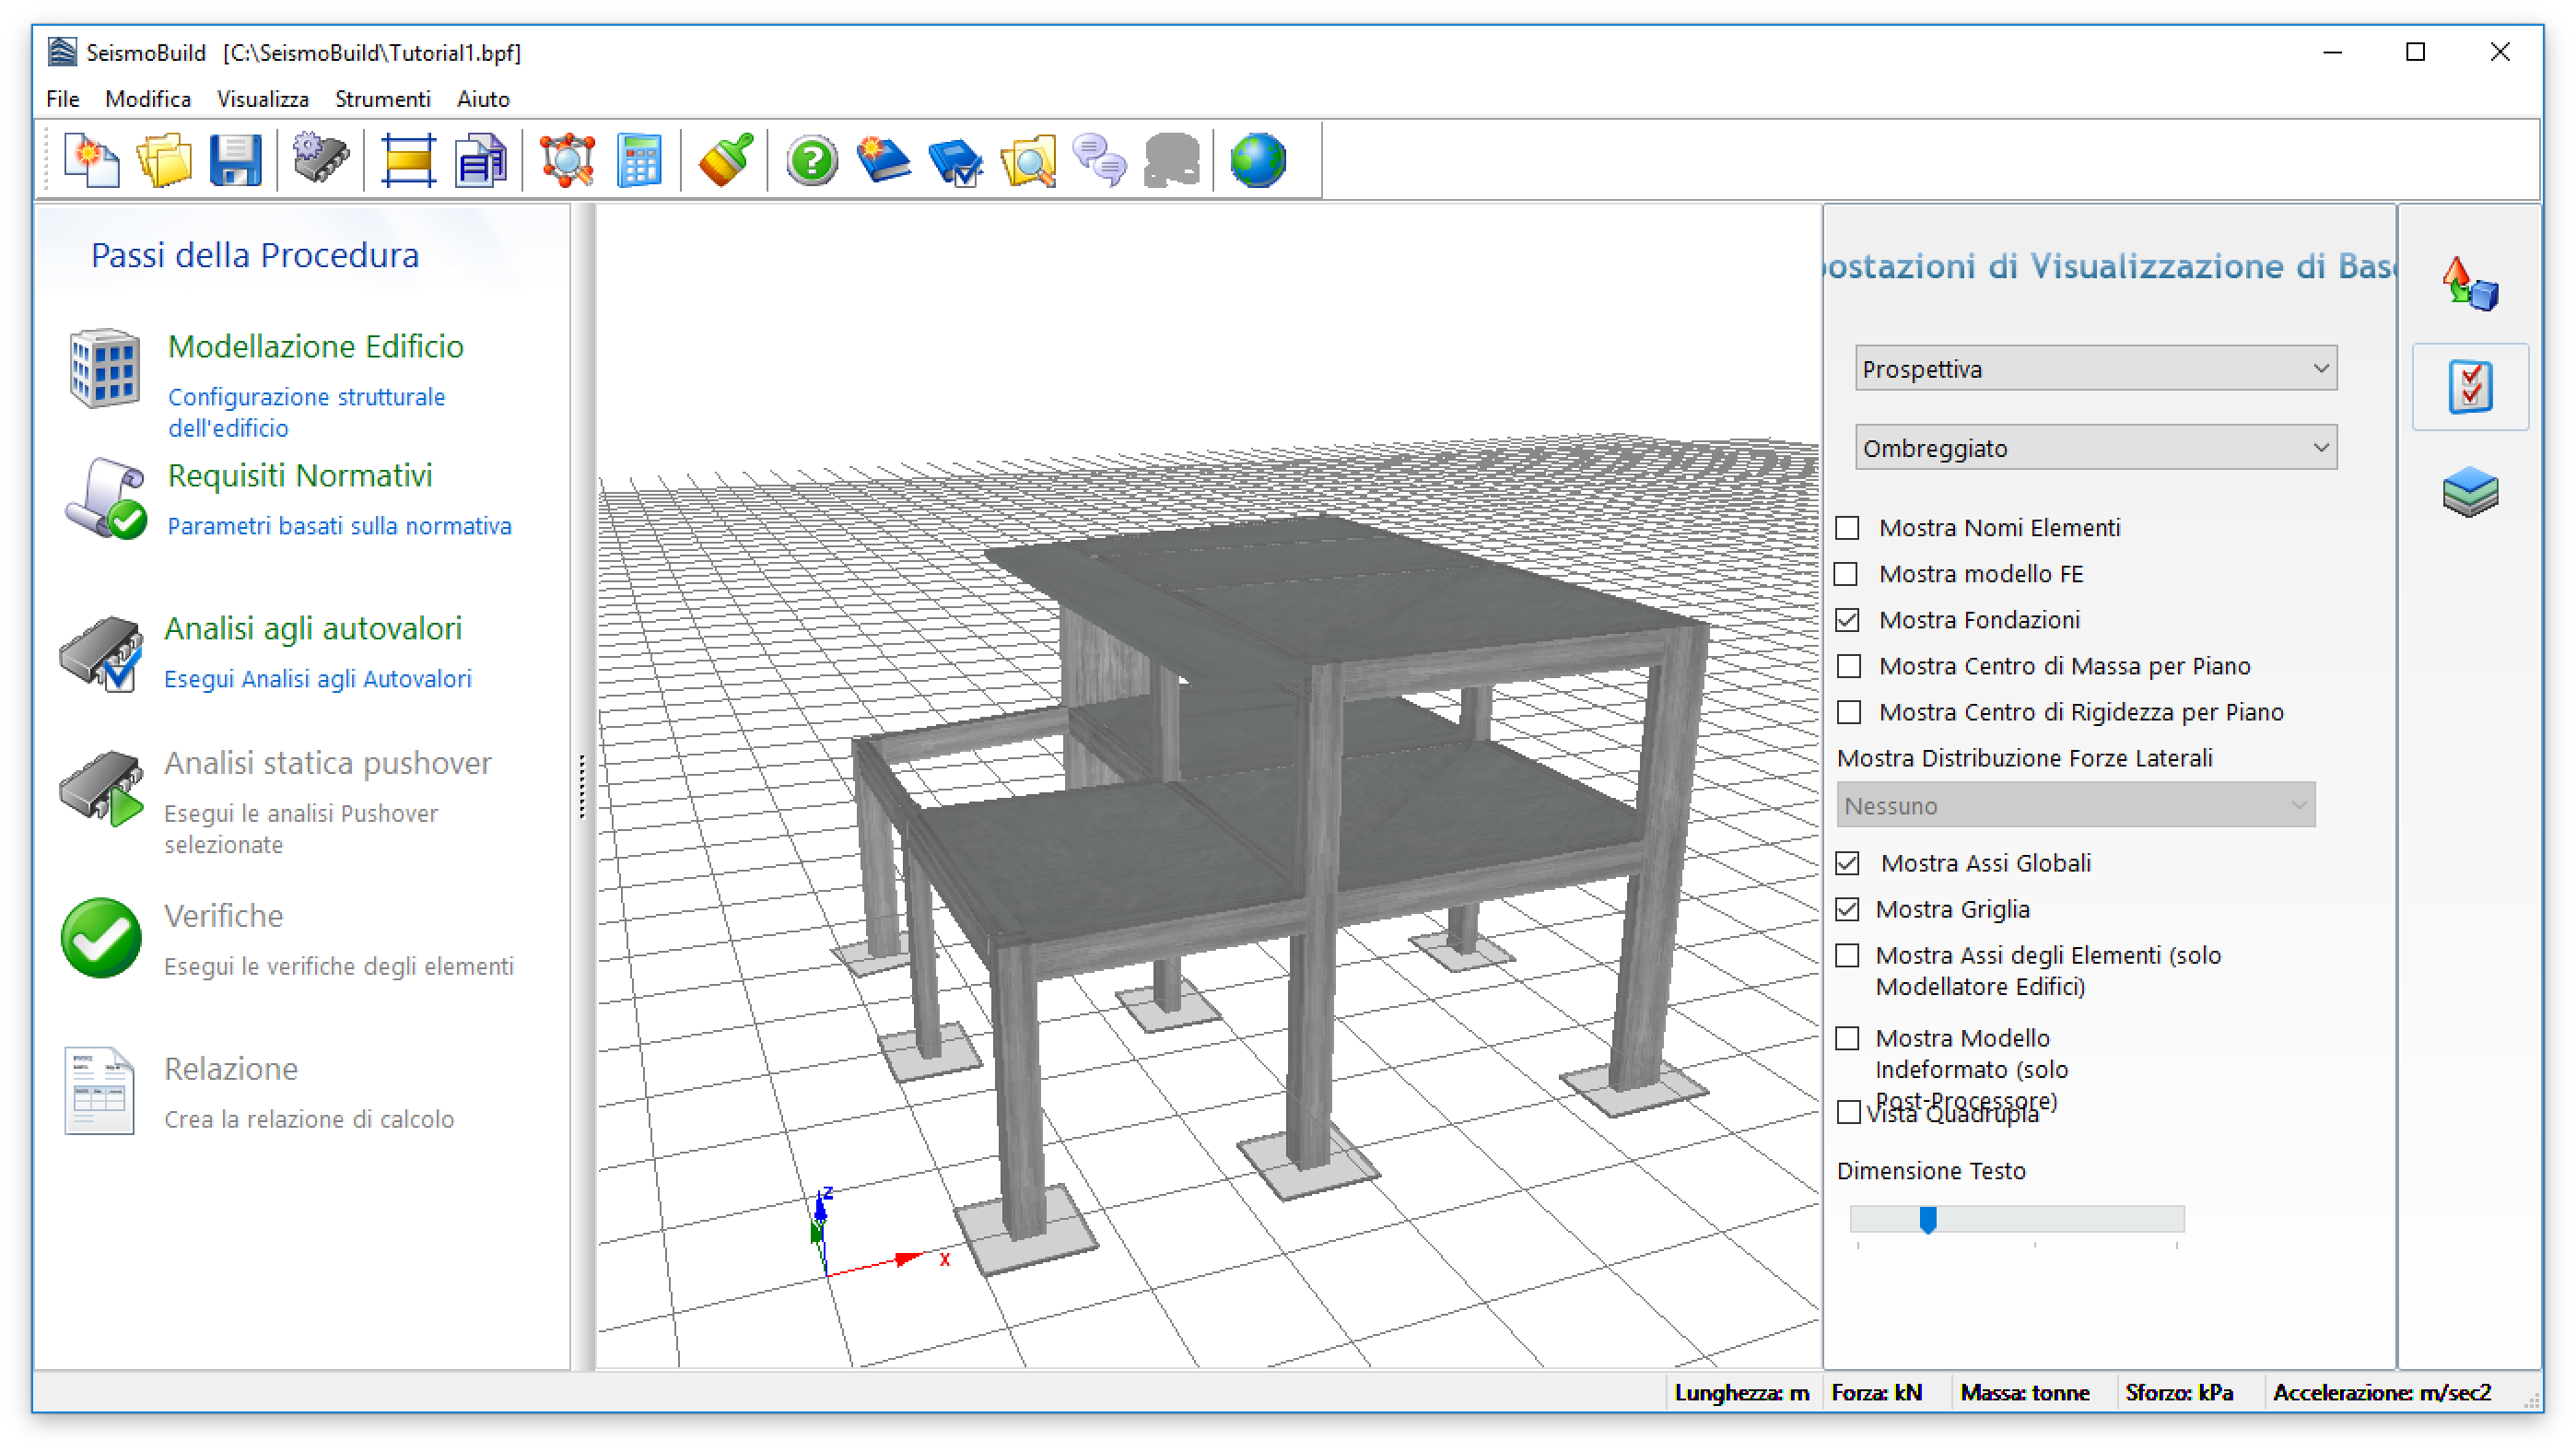The width and height of the screenshot is (2576, 1452).
Task: Click Esegui Analisi agli Autovalori link
Action: (317, 679)
